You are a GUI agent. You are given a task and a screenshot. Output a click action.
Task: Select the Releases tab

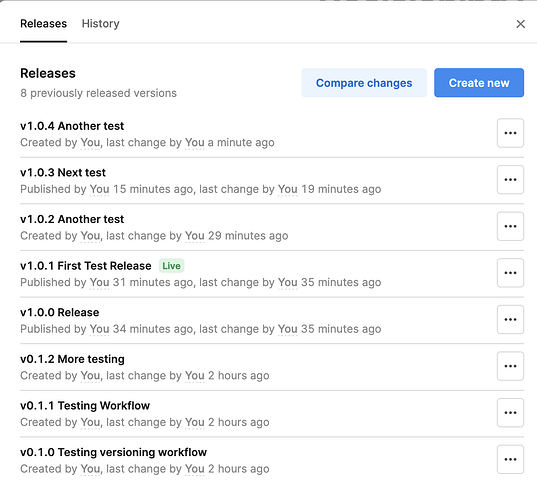(x=43, y=24)
